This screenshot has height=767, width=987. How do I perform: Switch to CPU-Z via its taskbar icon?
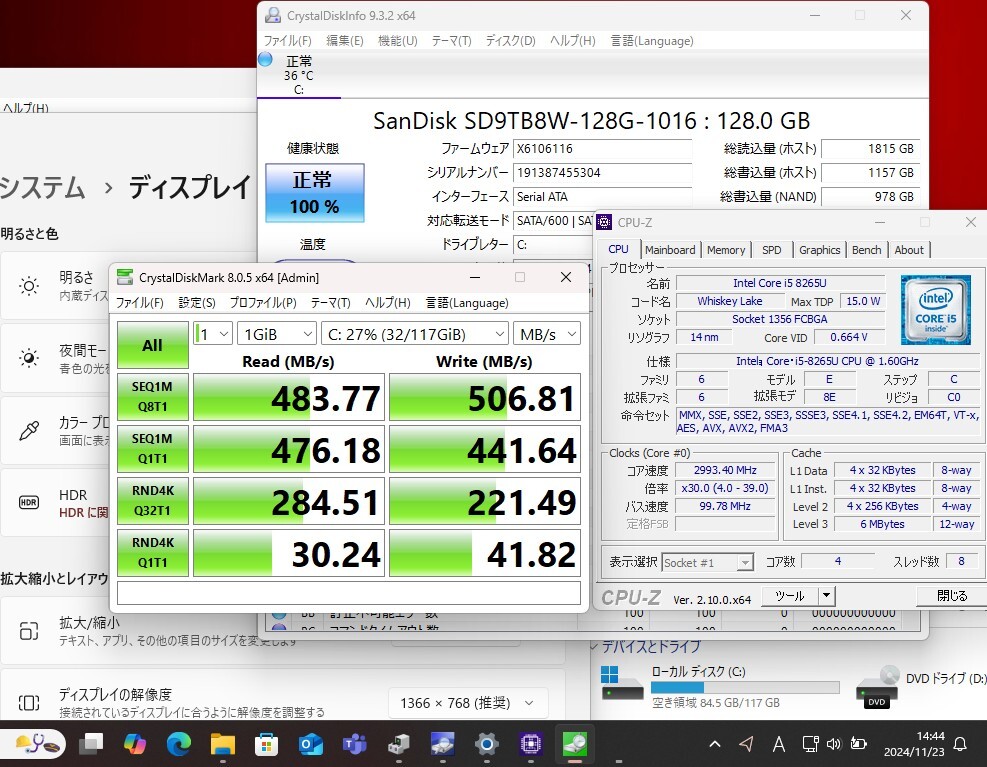[x=531, y=744]
